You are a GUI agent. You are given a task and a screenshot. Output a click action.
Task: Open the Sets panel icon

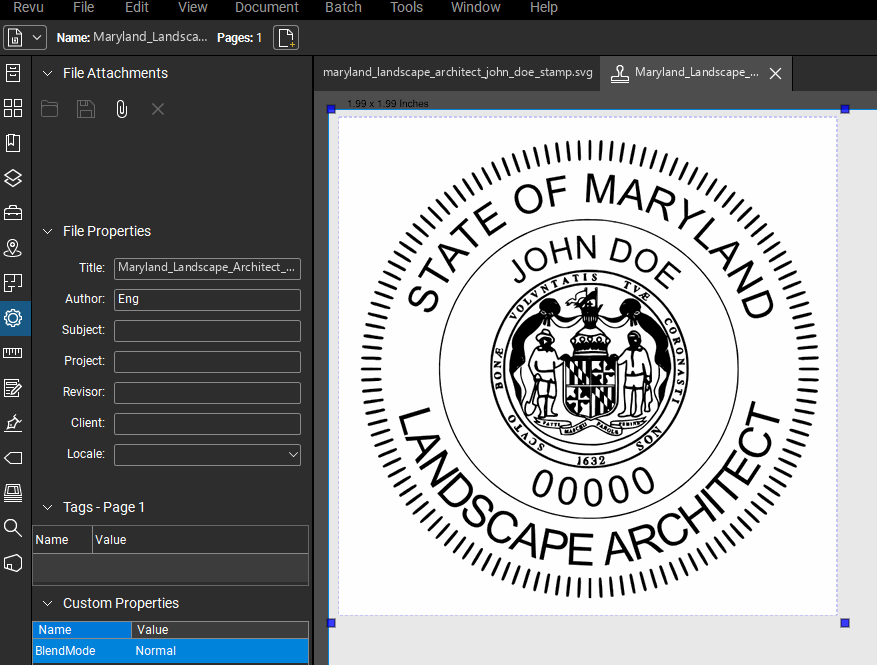(13, 493)
